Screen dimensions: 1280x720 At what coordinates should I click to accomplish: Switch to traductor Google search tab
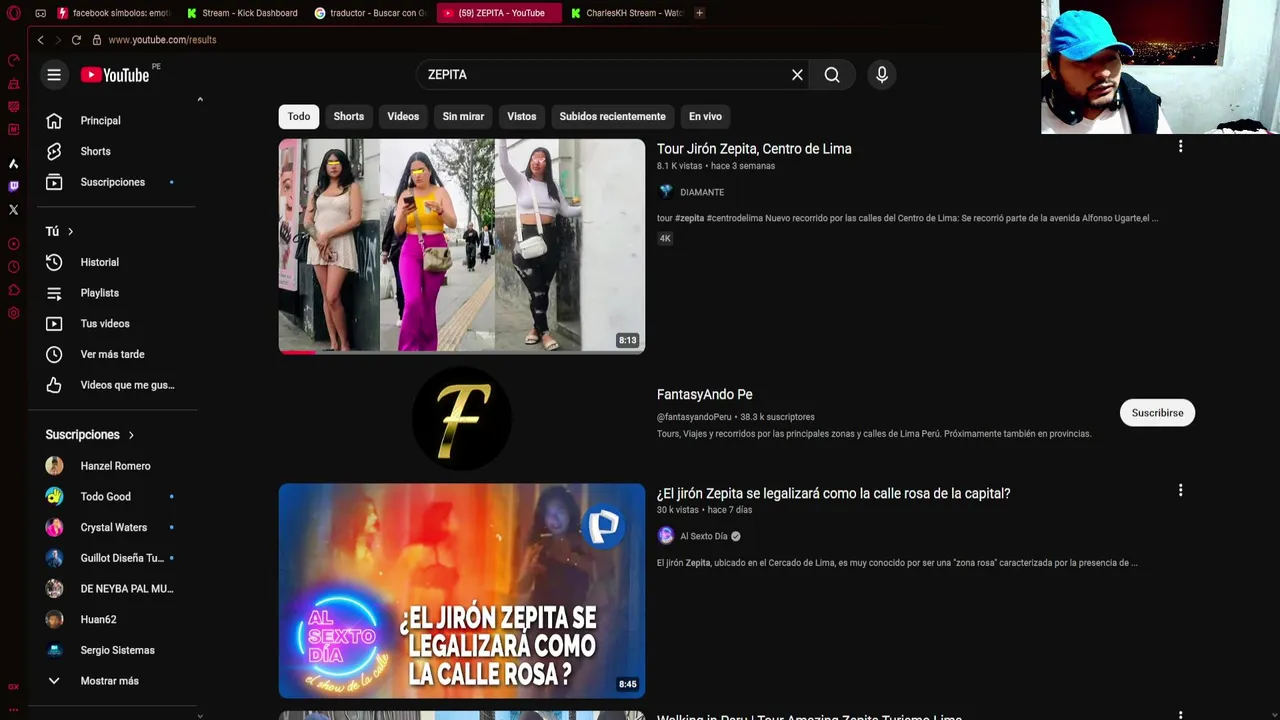point(371,13)
